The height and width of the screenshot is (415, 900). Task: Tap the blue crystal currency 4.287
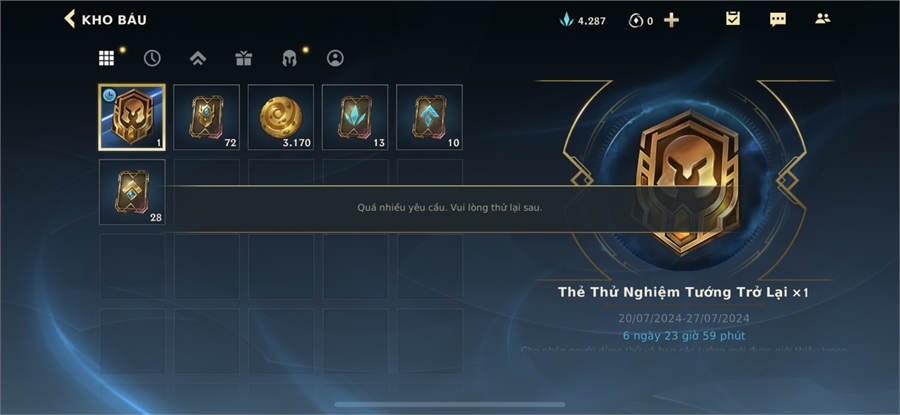coord(583,21)
